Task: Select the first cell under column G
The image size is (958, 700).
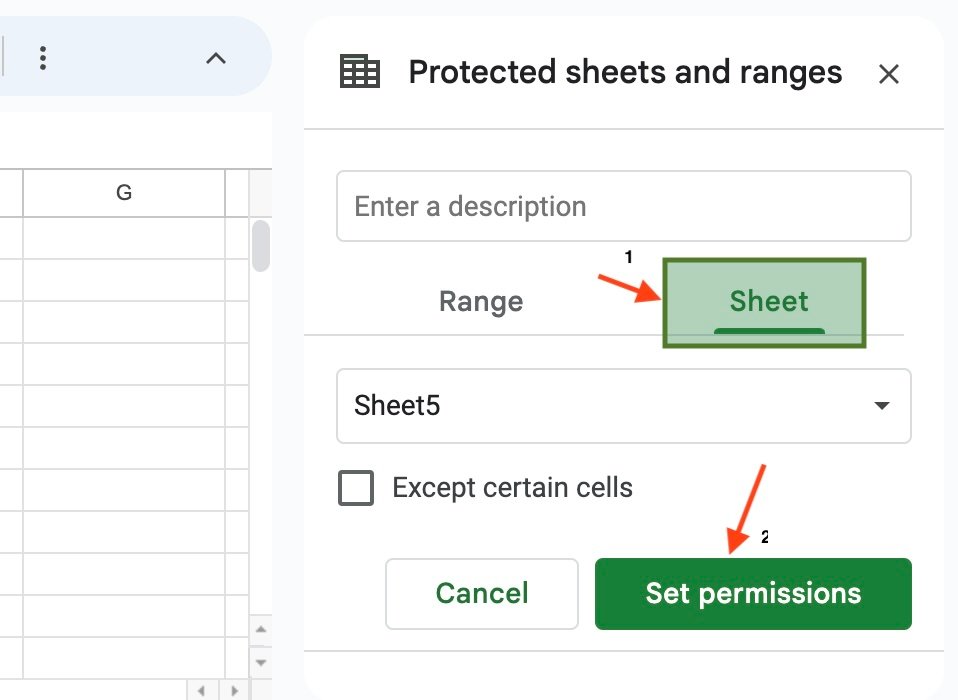Action: [x=124, y=238]
